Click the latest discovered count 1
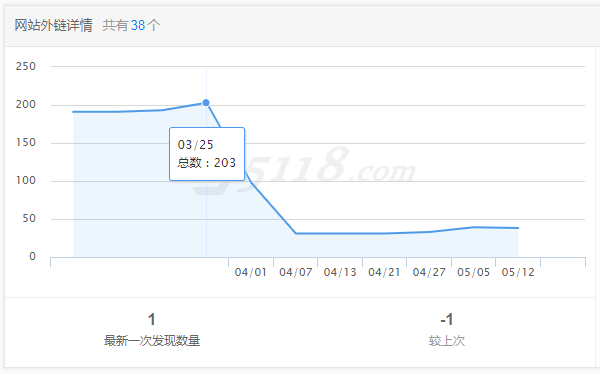This screenshot has height=374, width=600. (x=152, y=319)
